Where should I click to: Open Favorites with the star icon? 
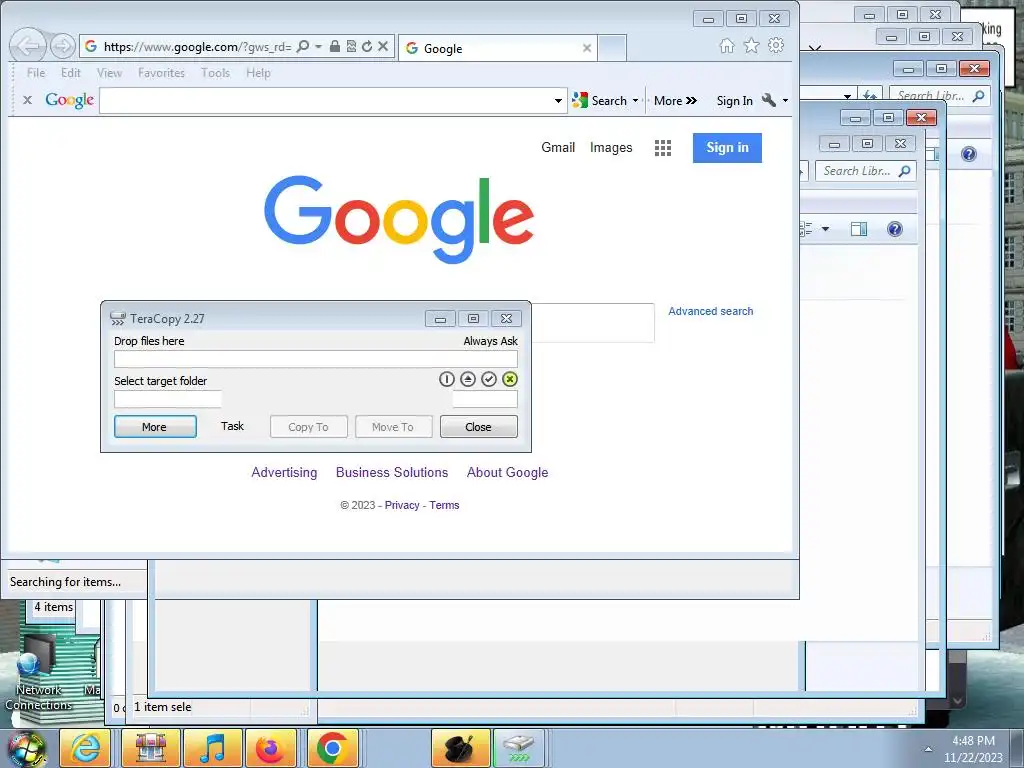(x=752, y=45)
